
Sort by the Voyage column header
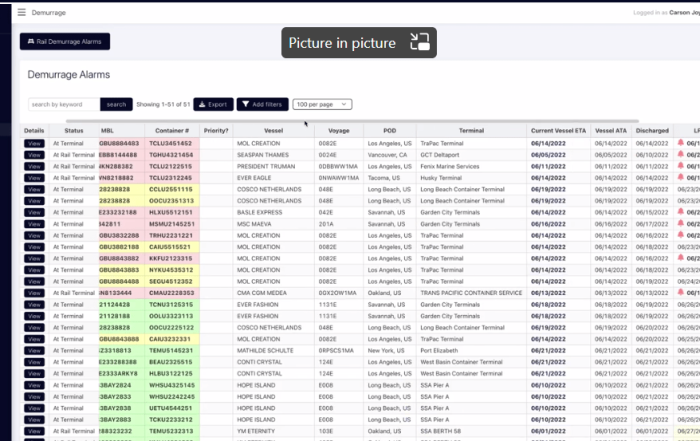pos(339,131)
